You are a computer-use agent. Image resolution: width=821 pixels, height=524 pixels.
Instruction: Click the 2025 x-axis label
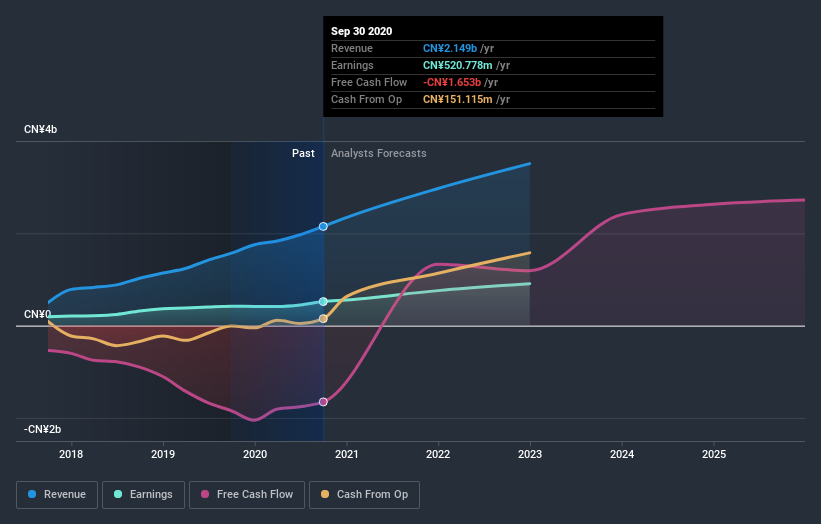point(714,455)
